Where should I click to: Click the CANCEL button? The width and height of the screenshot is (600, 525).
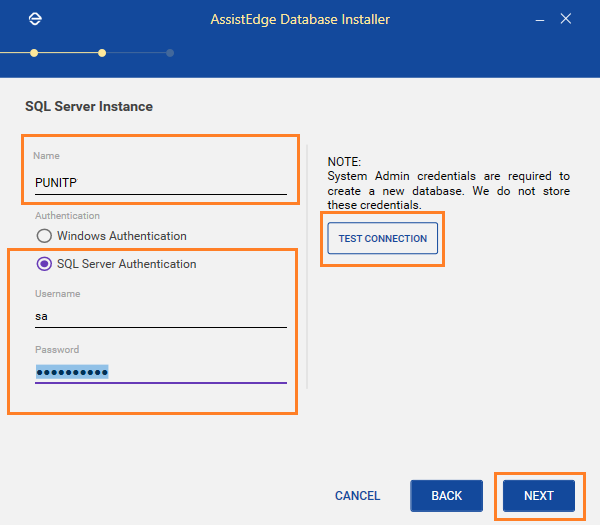357,496
